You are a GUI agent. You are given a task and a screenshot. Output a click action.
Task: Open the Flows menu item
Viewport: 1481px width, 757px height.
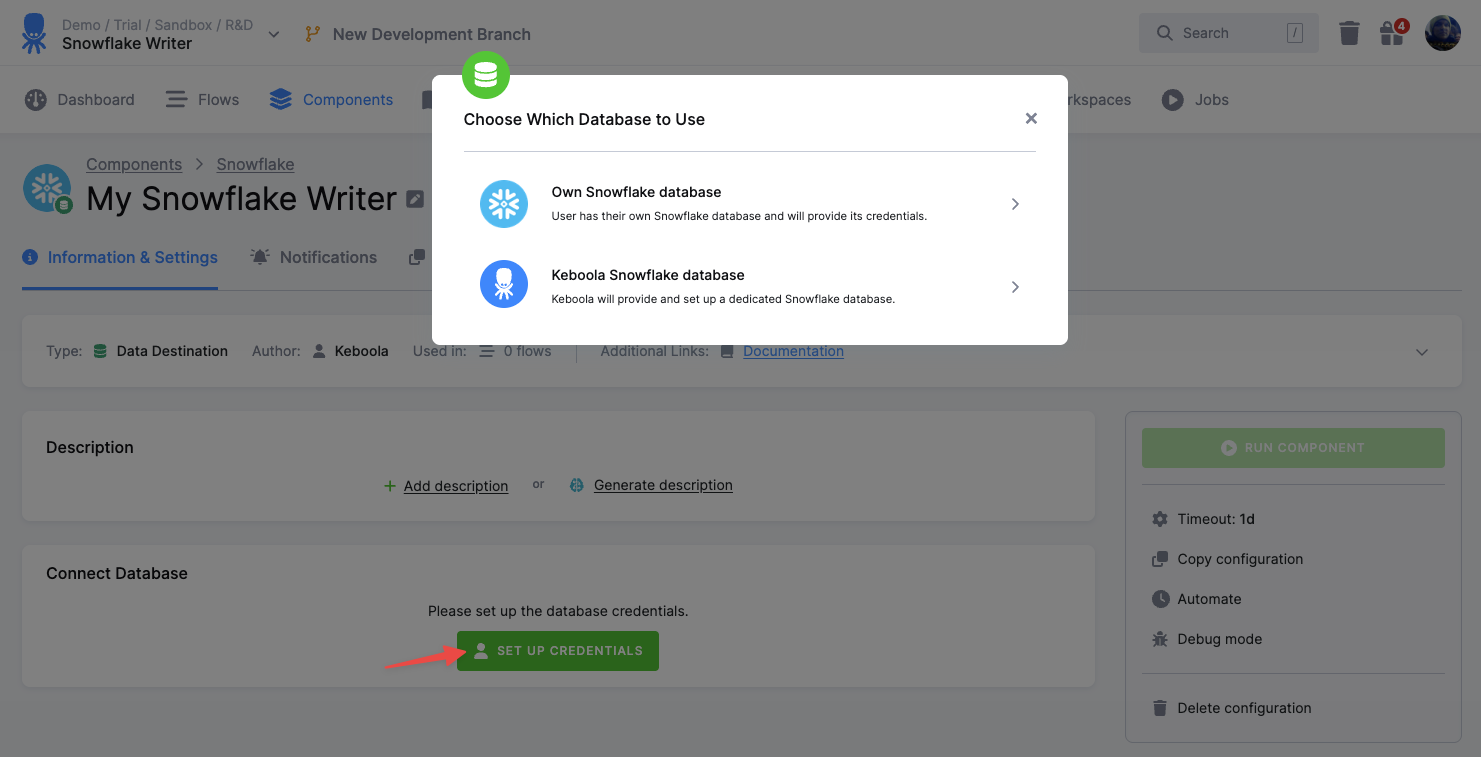(202, 100)
